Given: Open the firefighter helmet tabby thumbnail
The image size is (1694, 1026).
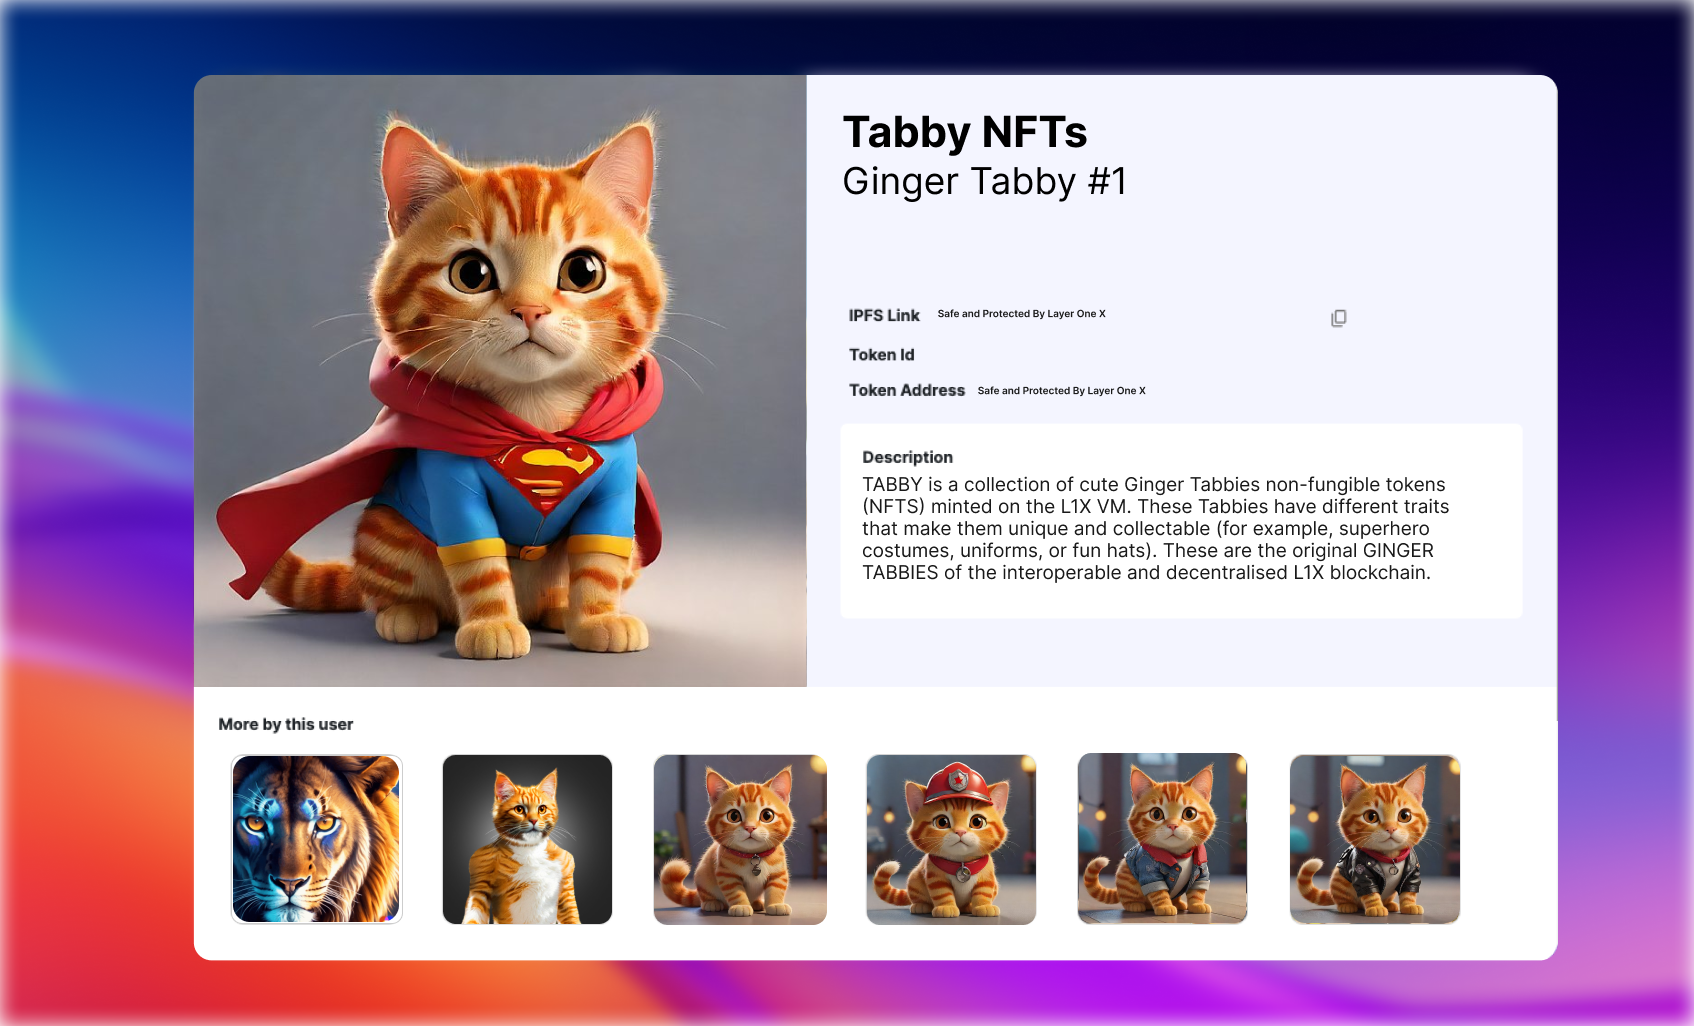Looking at the screenshot, I should click(x=951, y=839).
